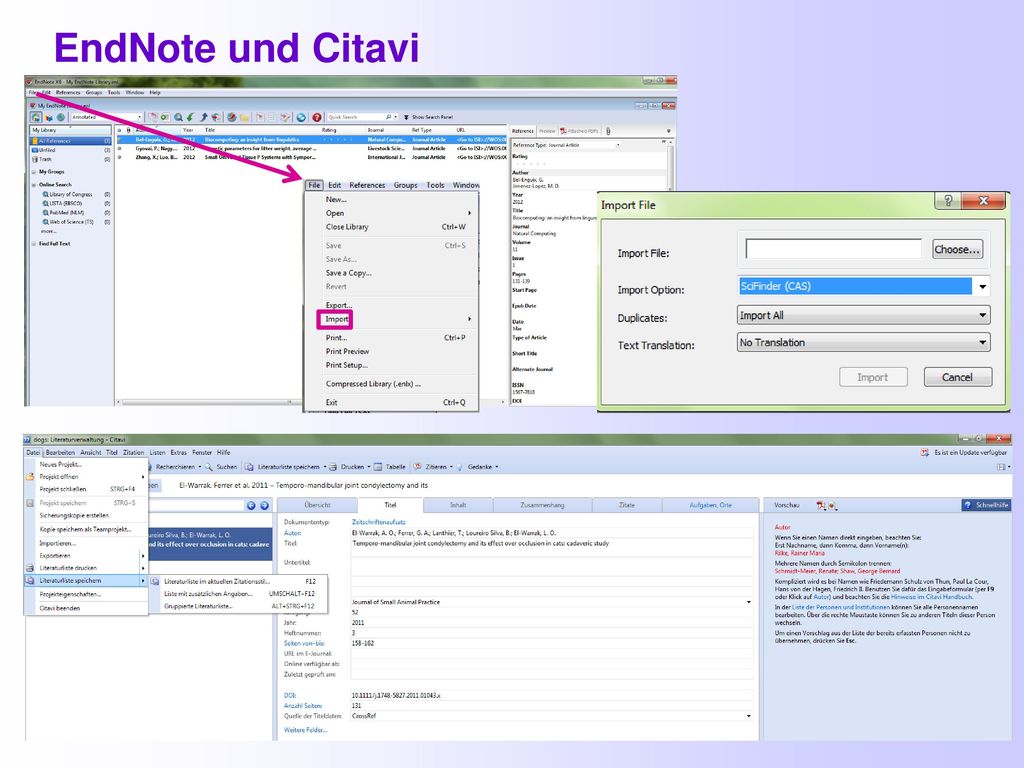
Task: Click EndNote Quick Search field
Action: coord(362,117)
